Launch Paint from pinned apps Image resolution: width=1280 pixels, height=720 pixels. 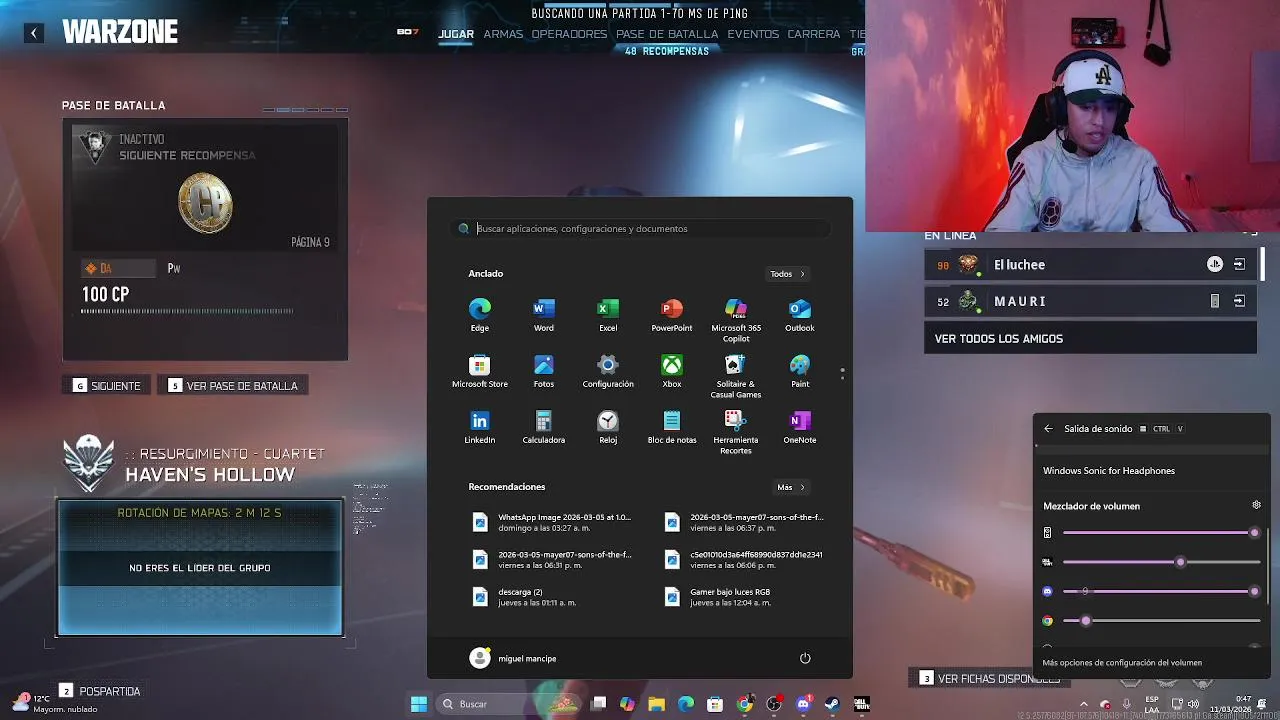pos(800,371)
